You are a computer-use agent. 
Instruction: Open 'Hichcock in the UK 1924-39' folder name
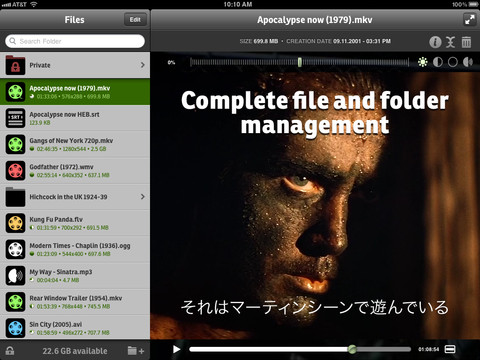[x=68, y=197]
